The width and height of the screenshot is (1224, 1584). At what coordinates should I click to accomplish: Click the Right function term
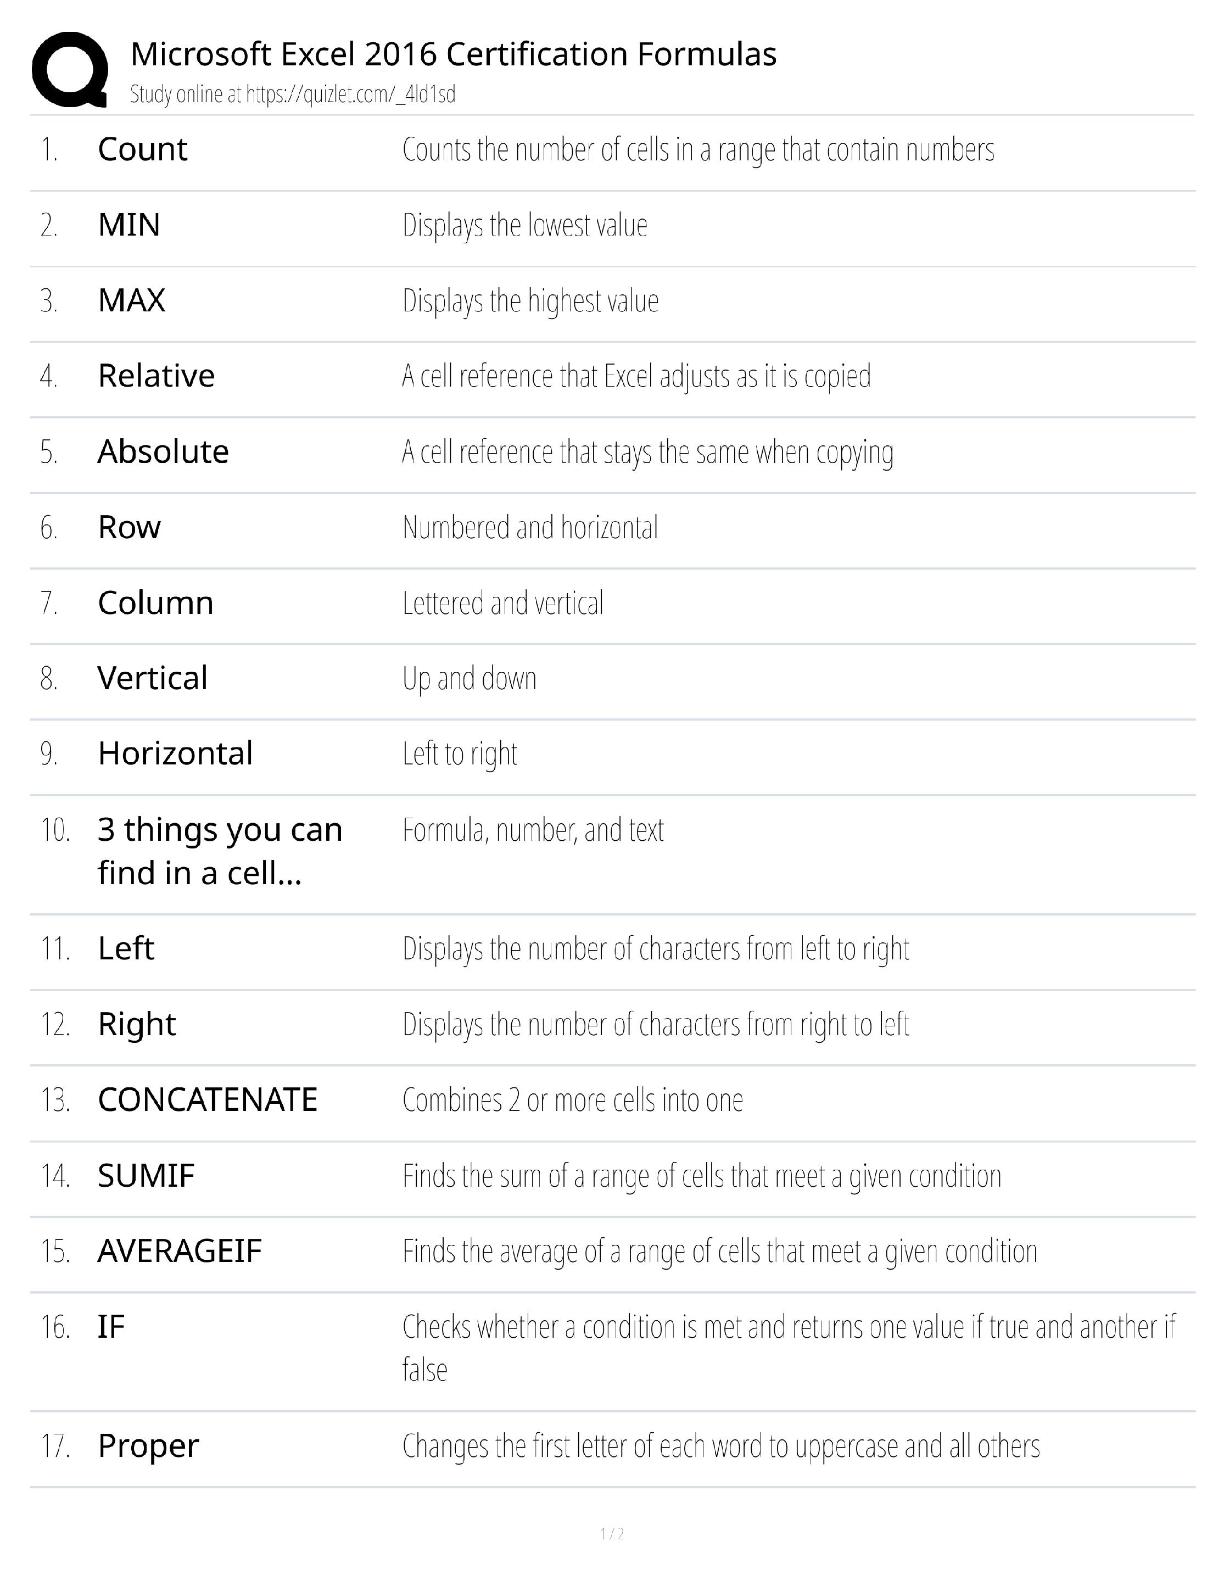[x=137, y=1024]
